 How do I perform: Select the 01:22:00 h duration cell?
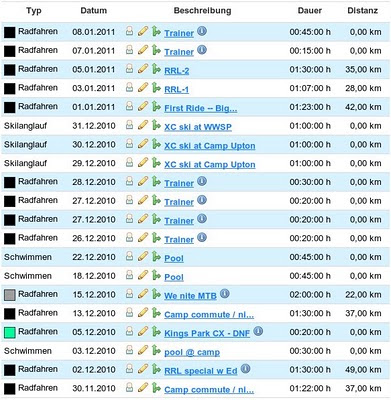click(310, 388)
